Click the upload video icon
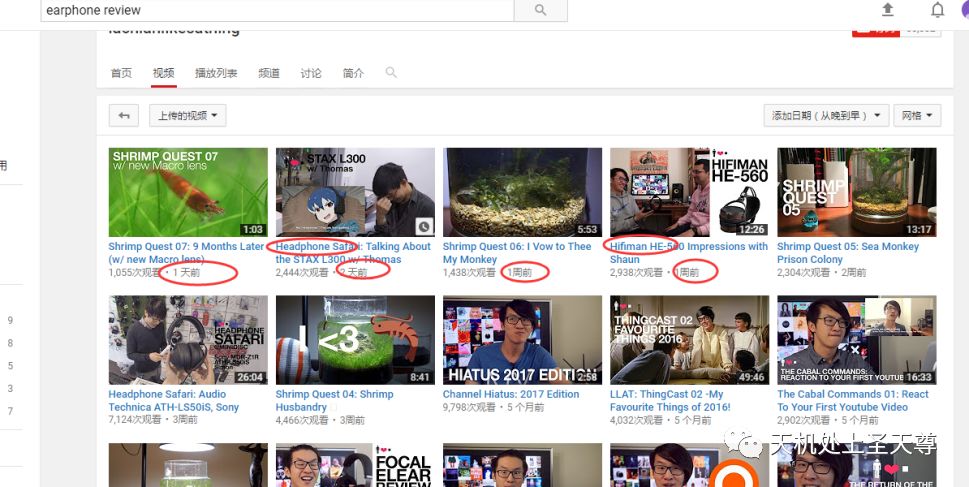 click(887, 10)
